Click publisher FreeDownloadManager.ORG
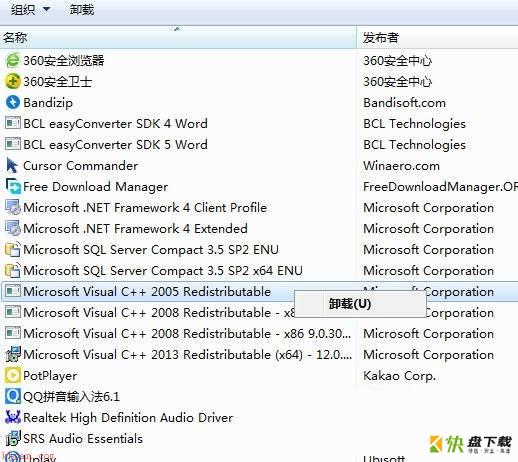This screenshot has height=462, width=518. (440, 187)
